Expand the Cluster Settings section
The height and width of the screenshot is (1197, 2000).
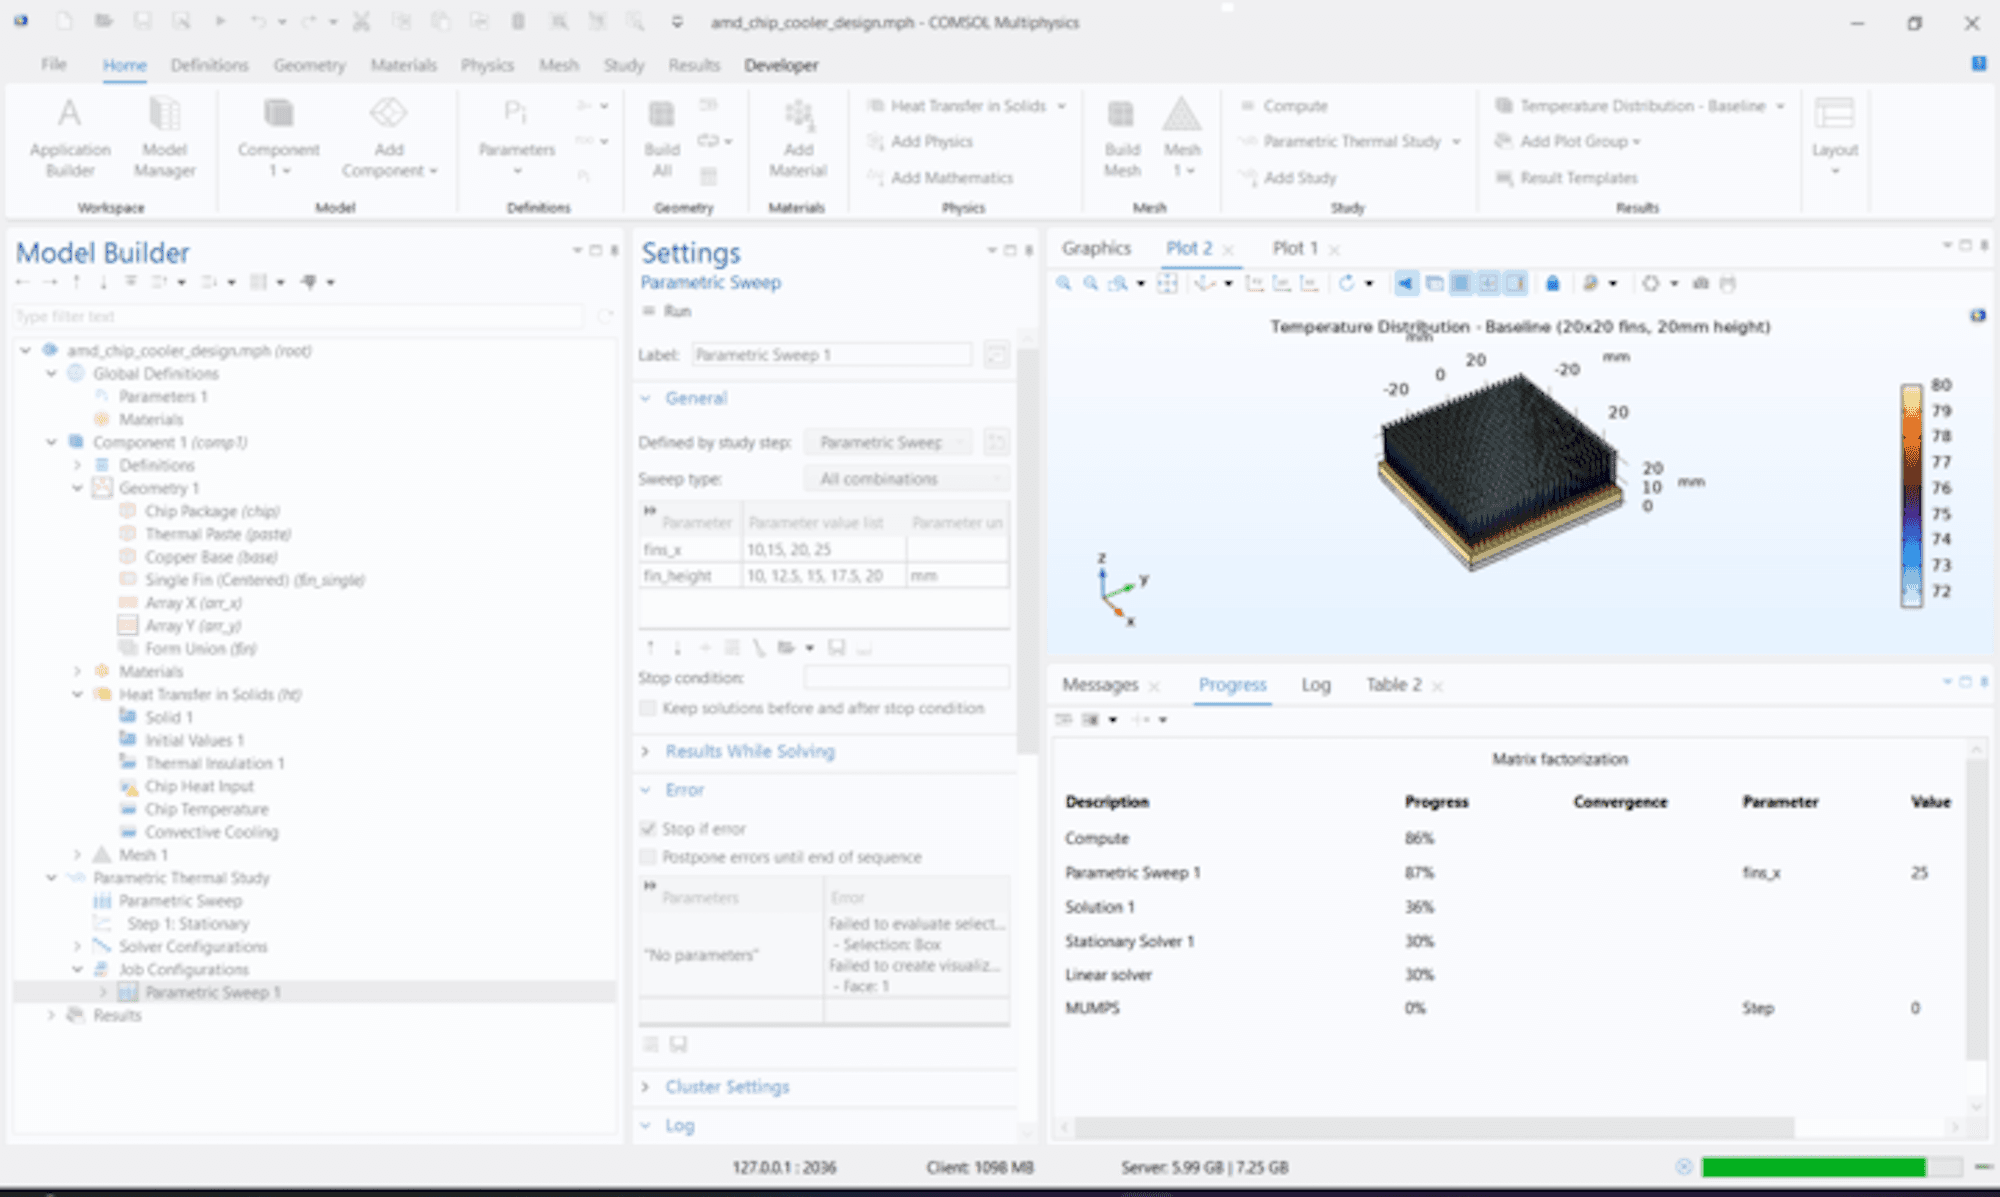[x=726, y=1087]
